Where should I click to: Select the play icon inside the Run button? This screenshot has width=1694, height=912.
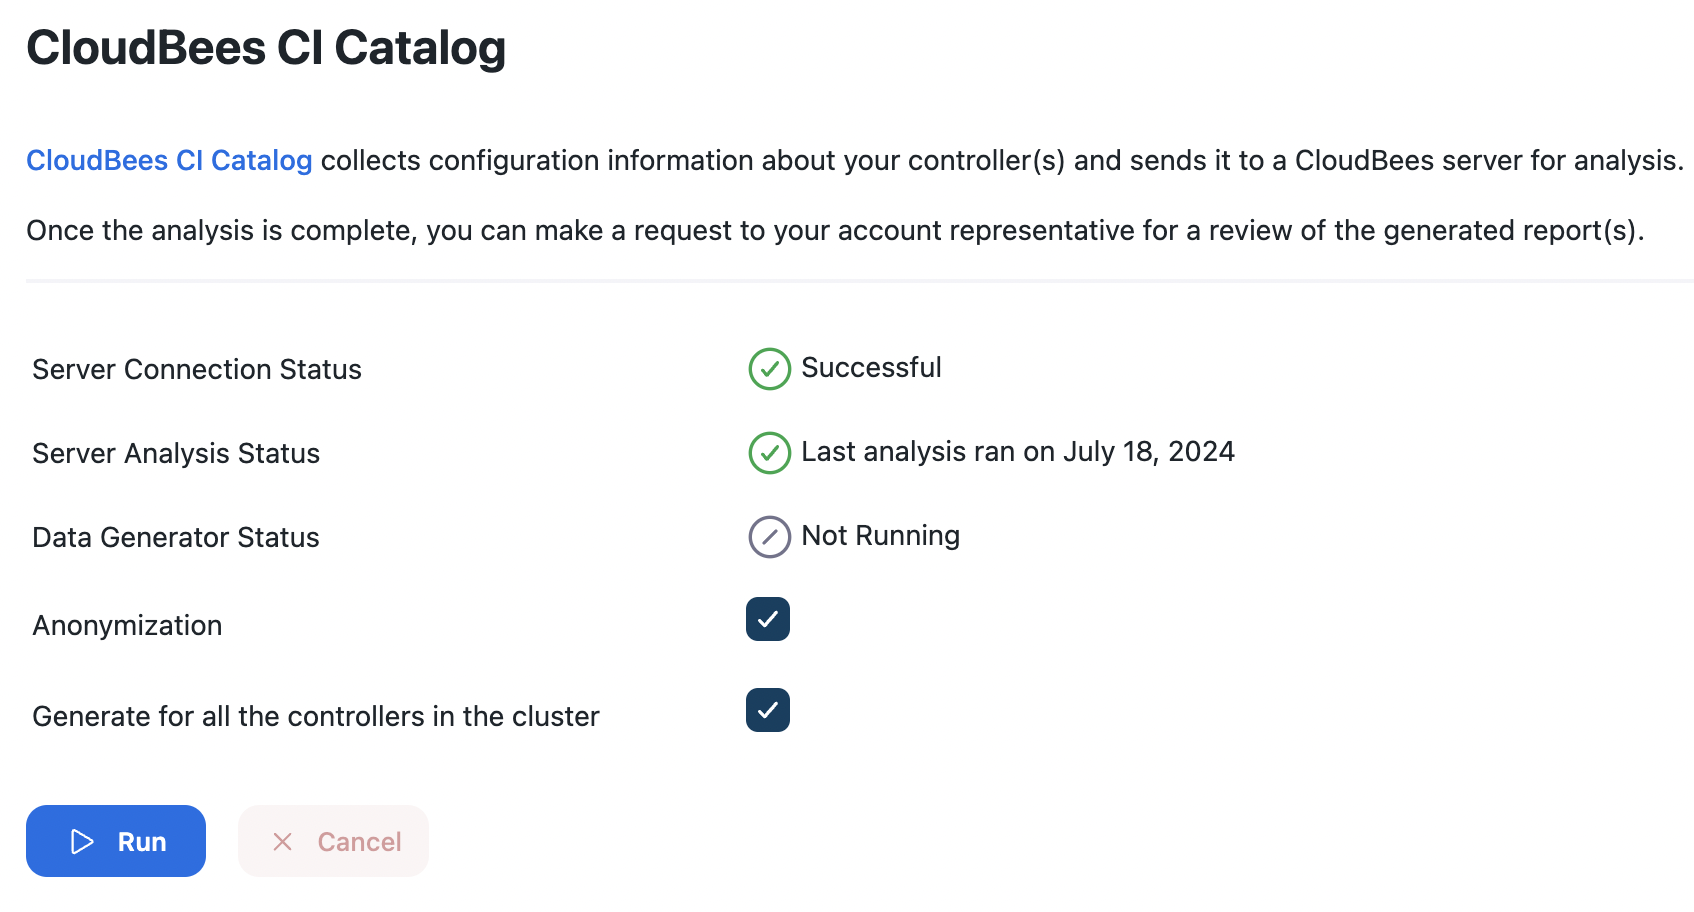81,841
